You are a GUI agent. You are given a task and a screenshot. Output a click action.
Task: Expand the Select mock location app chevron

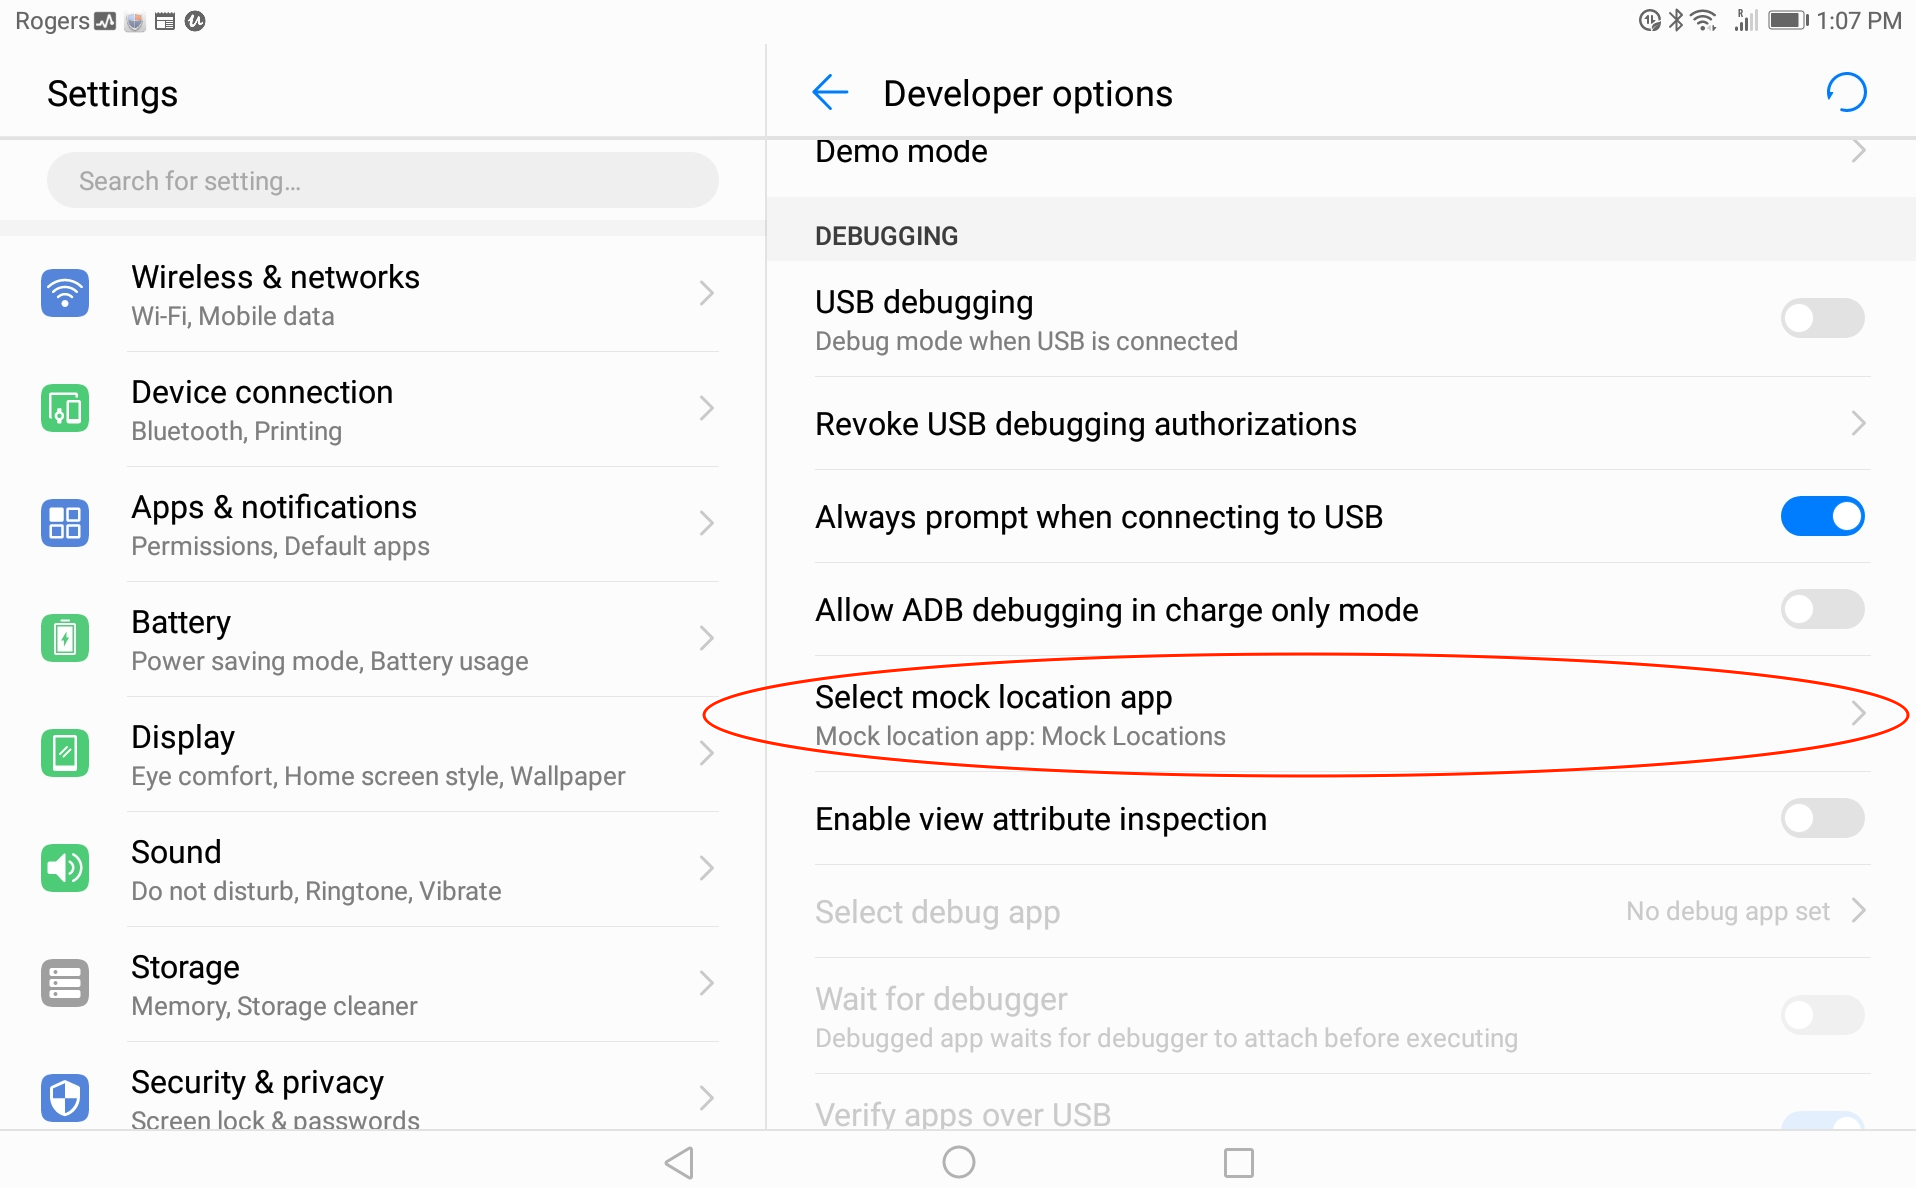click(x=1858, y=714)
